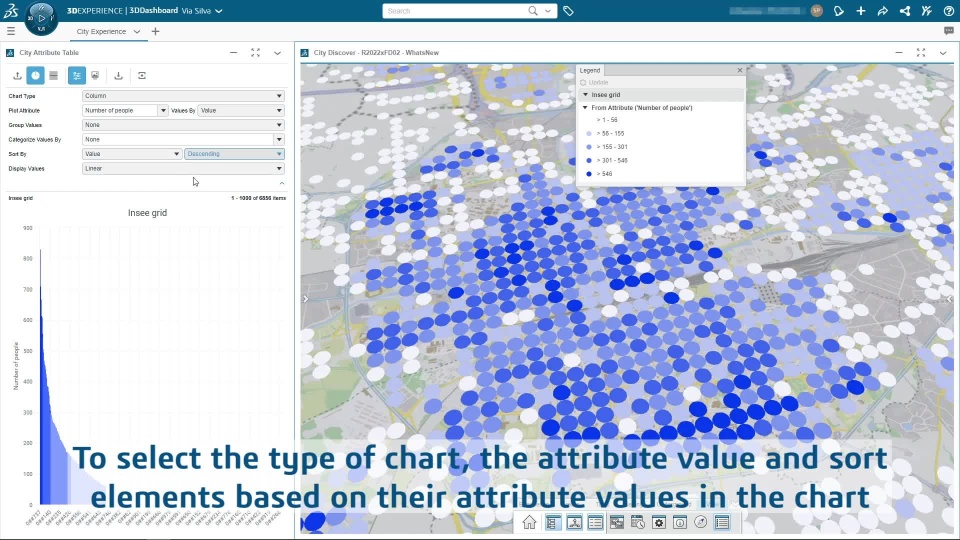Image resolution: width=960 pixels, height=540 pixels.
Task: Open City Attribute Table widget menu chevron
Action: tap(277, 53)
